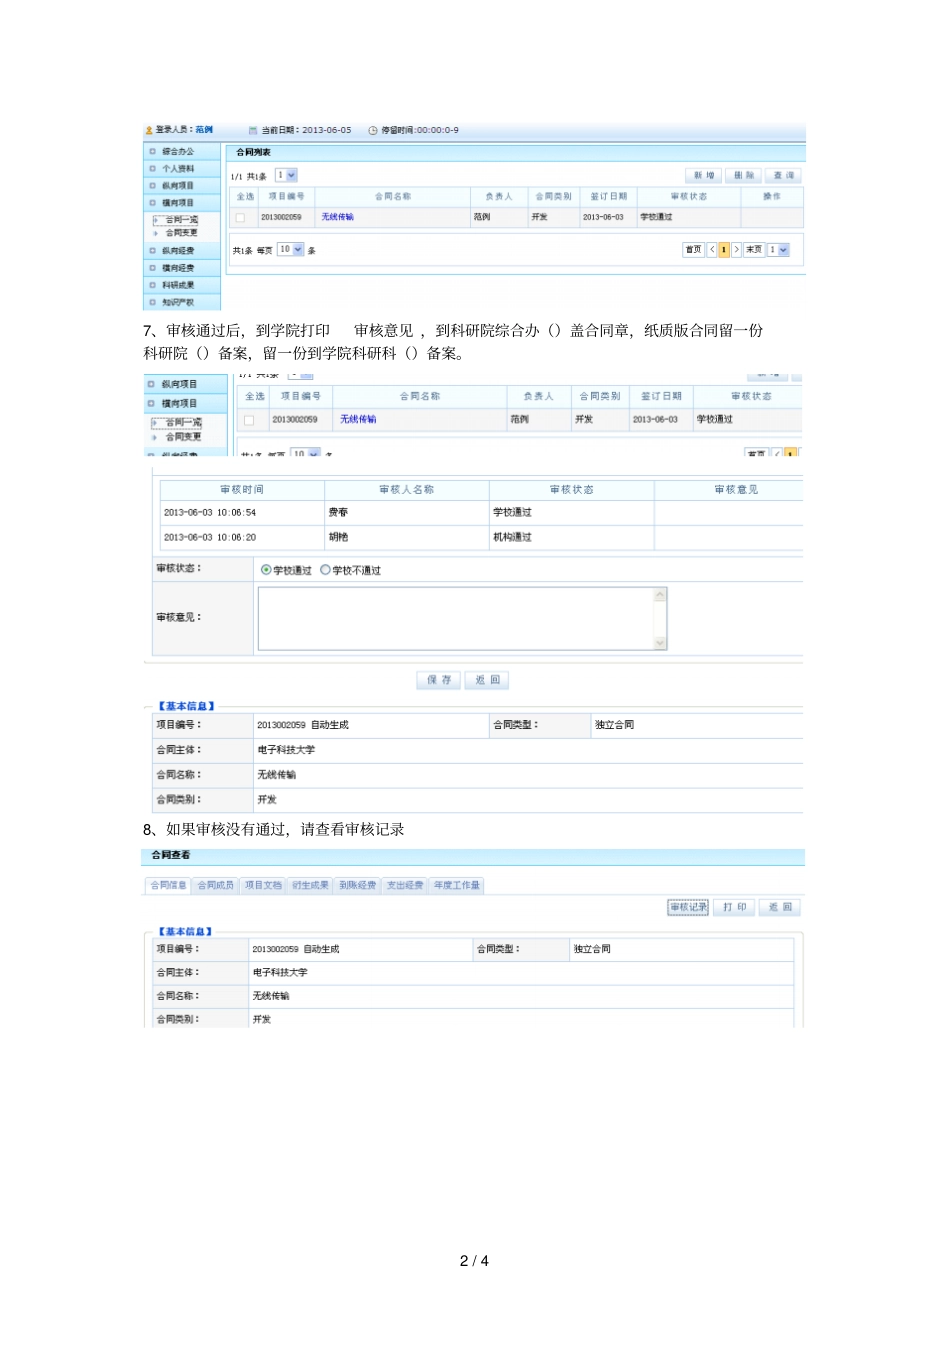Screen dimensions: 950x1345
Task: Select 合同一览 in the first screenshot sidebar
Action: (182, 220)
